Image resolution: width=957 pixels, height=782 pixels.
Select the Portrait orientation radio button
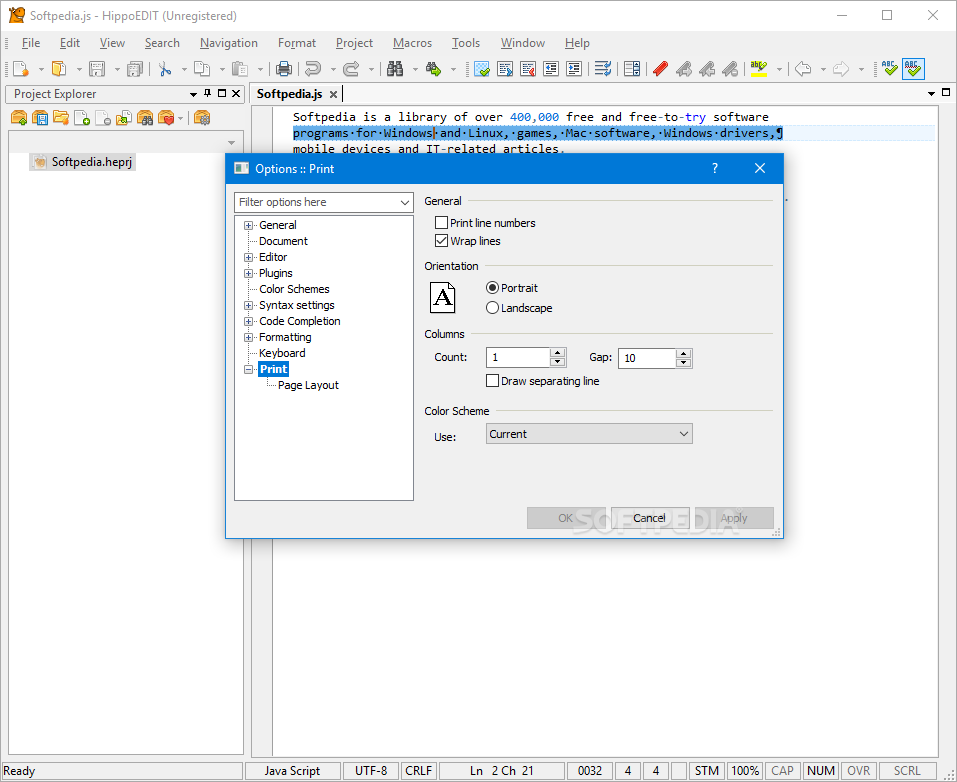[493, 288]
